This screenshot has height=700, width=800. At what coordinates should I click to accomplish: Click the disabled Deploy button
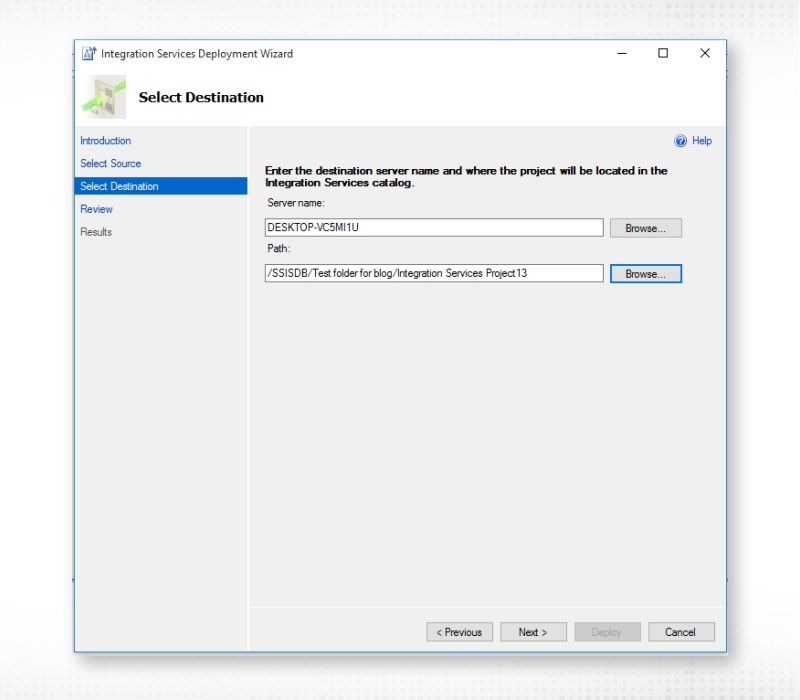(x=607, y=631)
